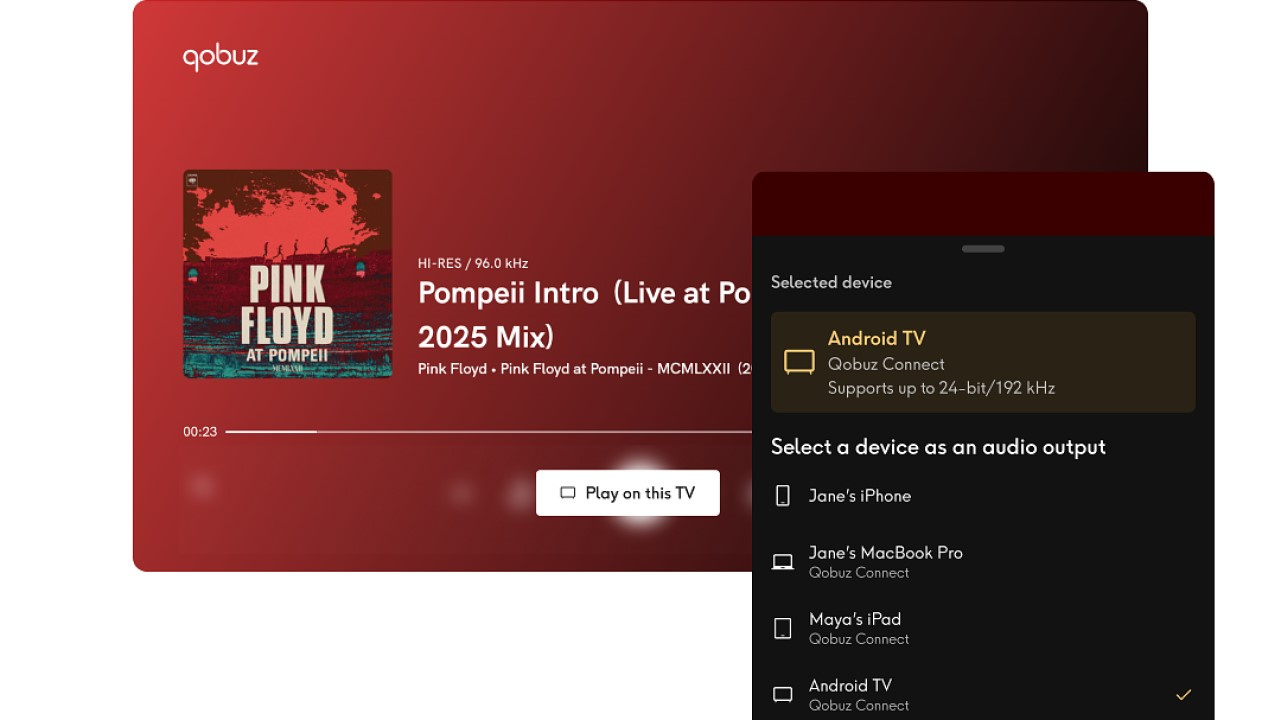Click the checkmark next to Android TV
Viewport: 1281px width, 720px height.
click(x=1183, y=694)
